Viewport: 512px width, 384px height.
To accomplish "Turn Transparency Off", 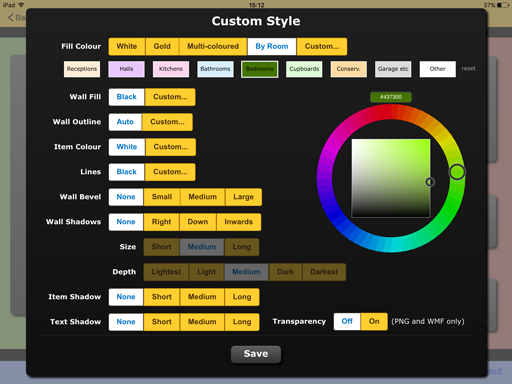I will [347, 322].
